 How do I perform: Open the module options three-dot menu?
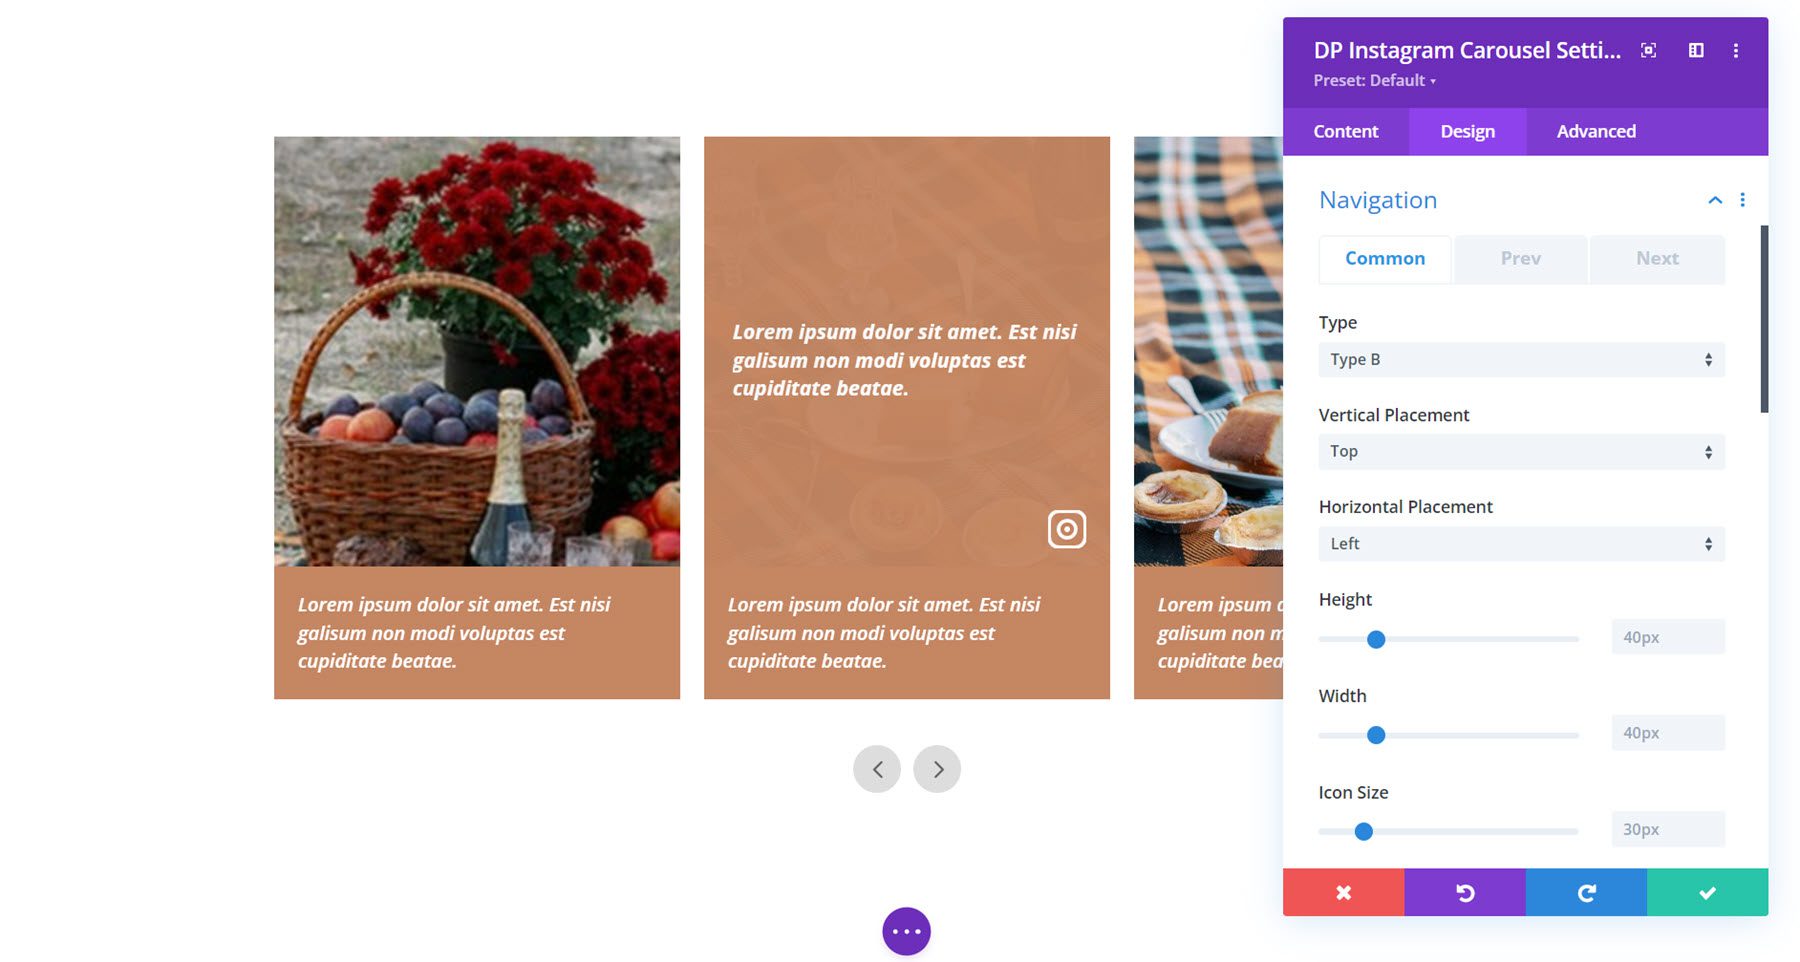(1736, 50)
